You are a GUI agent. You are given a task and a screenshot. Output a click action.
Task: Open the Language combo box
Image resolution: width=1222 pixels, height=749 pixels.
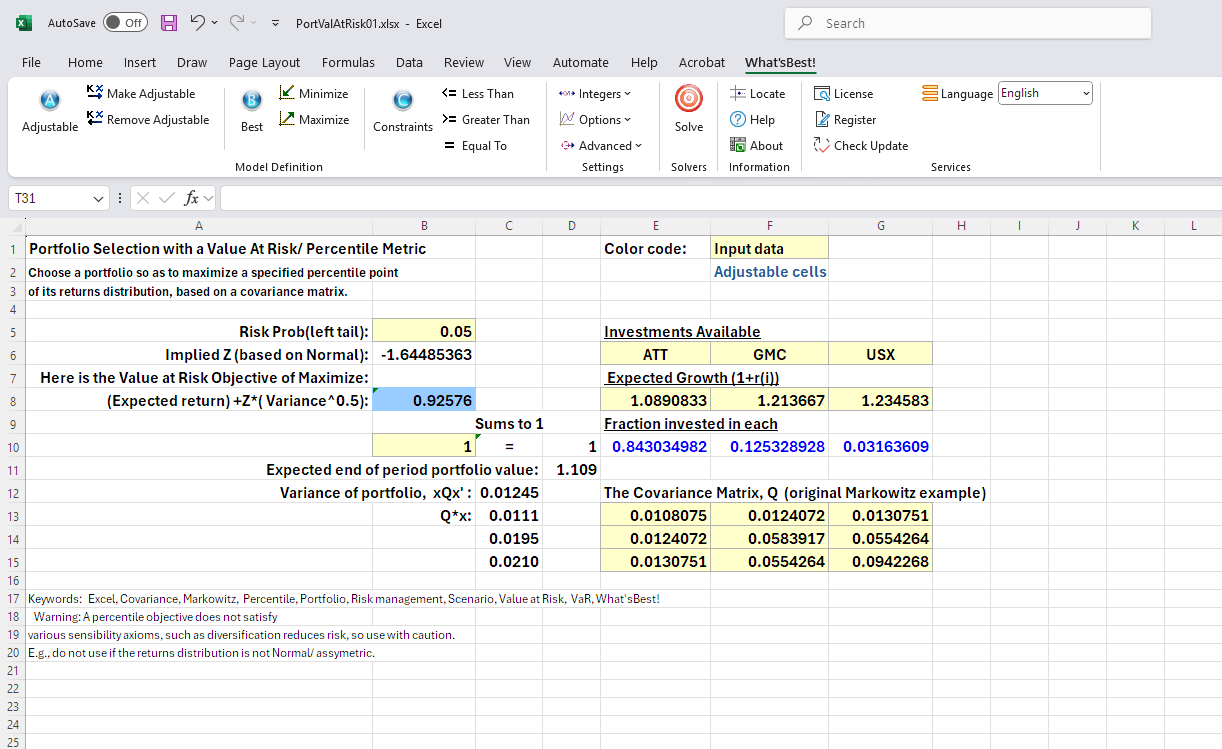[x=1045, y=94]
